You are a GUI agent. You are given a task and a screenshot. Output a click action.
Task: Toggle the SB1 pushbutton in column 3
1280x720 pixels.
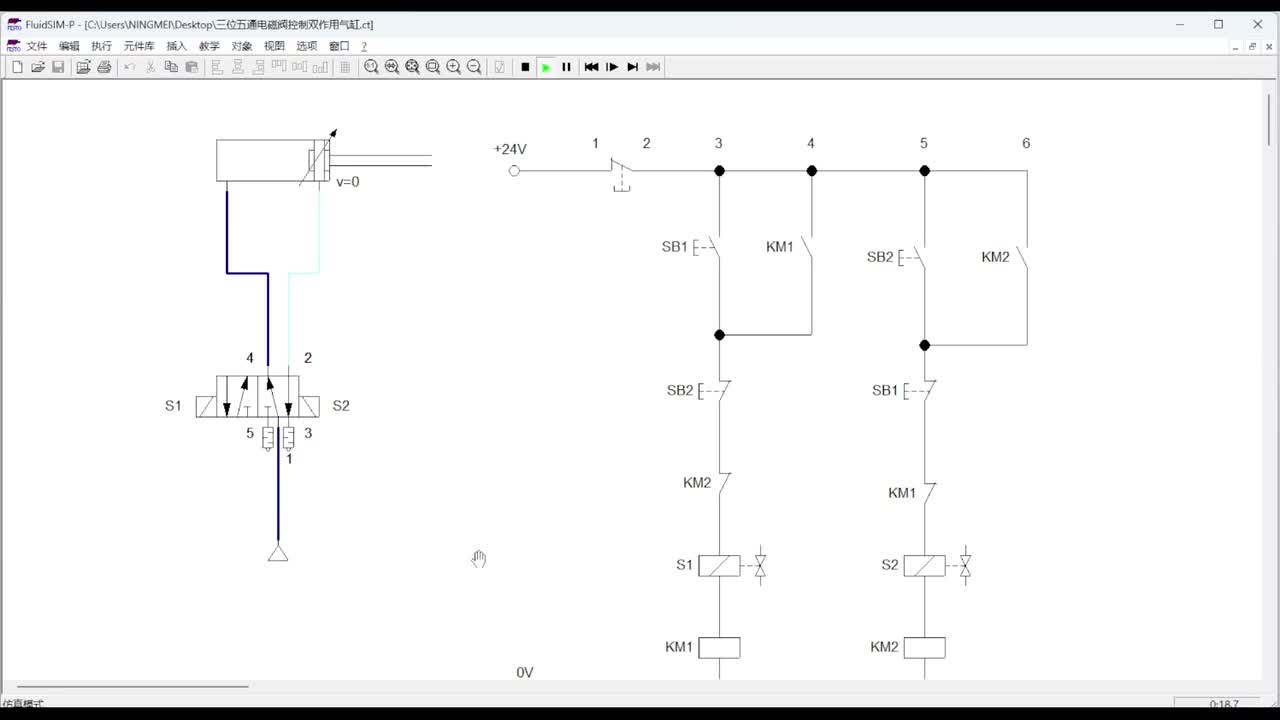(x=708, y=247)
